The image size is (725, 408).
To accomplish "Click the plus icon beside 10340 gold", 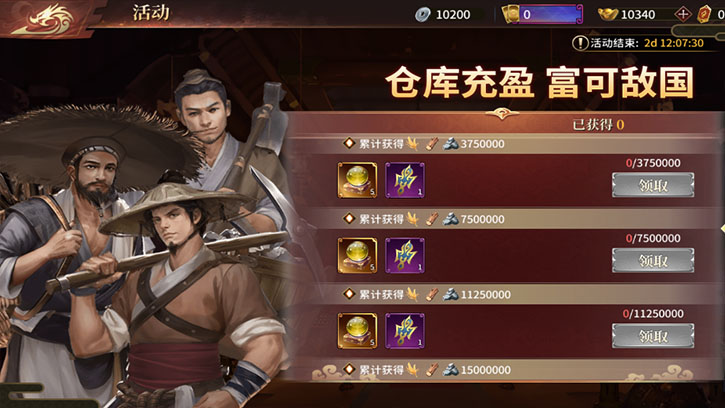I will coord(682,14).
